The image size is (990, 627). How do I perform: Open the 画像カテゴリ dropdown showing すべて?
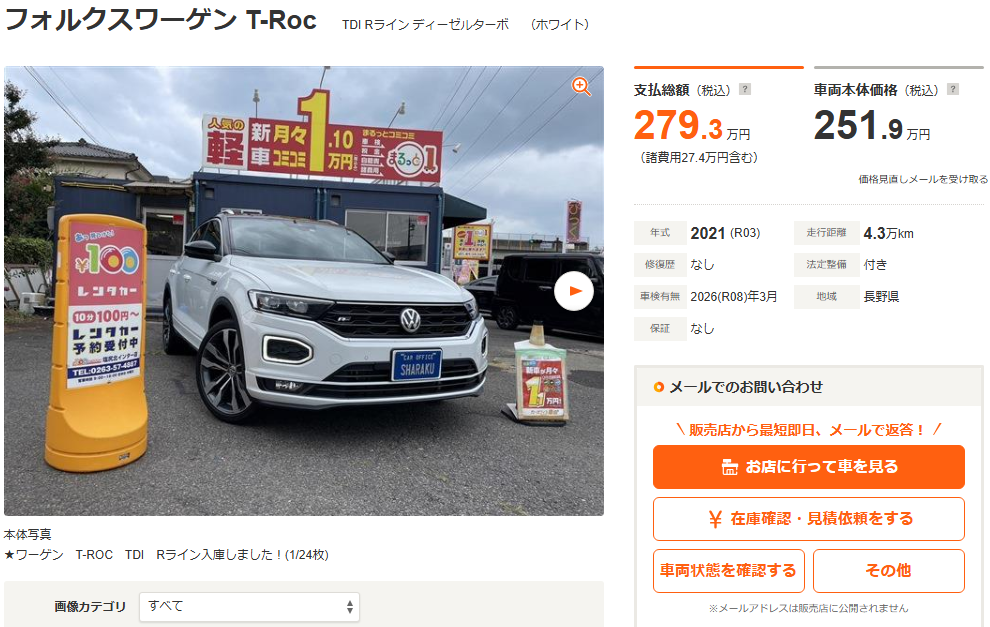tap(249, 607)
